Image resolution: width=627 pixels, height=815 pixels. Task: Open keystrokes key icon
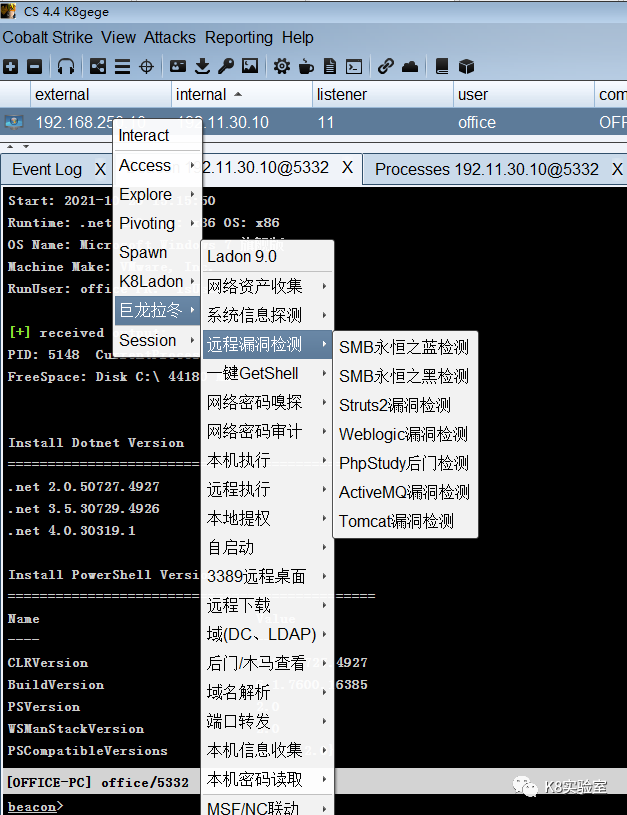point(226,67)
